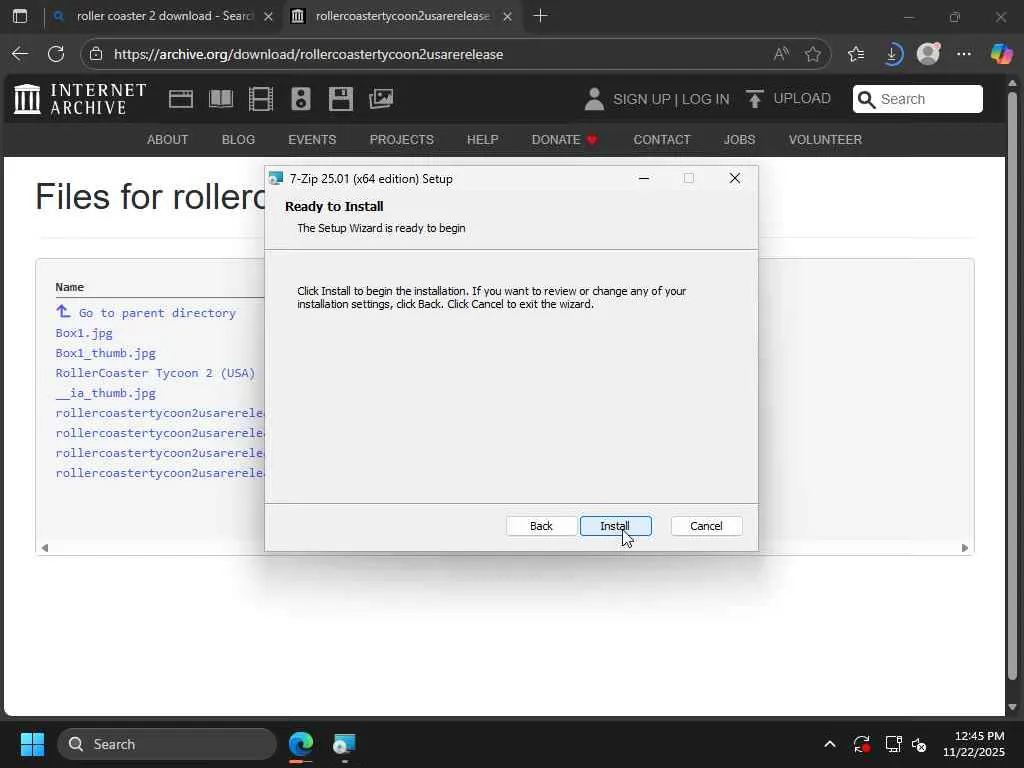Click the page vertical scrollbar

tap(1012, 385)
